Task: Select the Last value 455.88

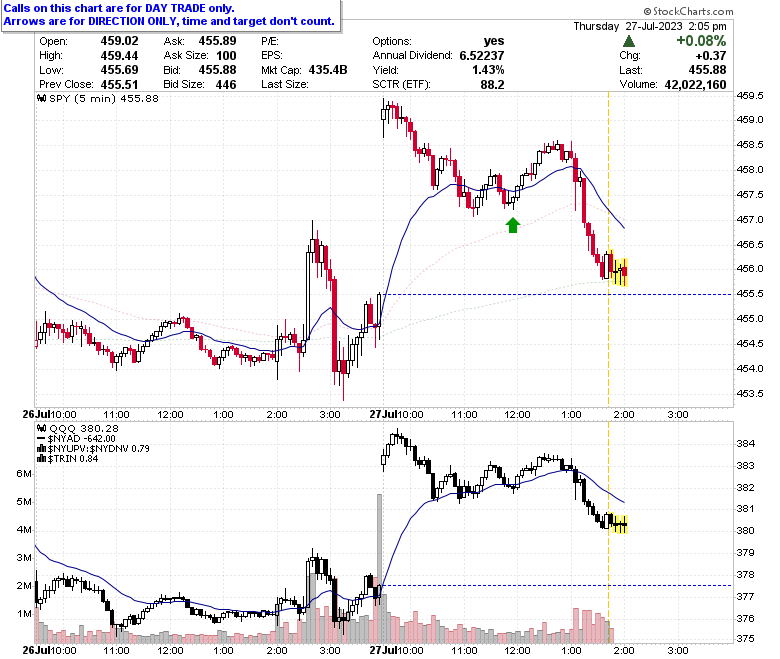Action: [707, 70]
